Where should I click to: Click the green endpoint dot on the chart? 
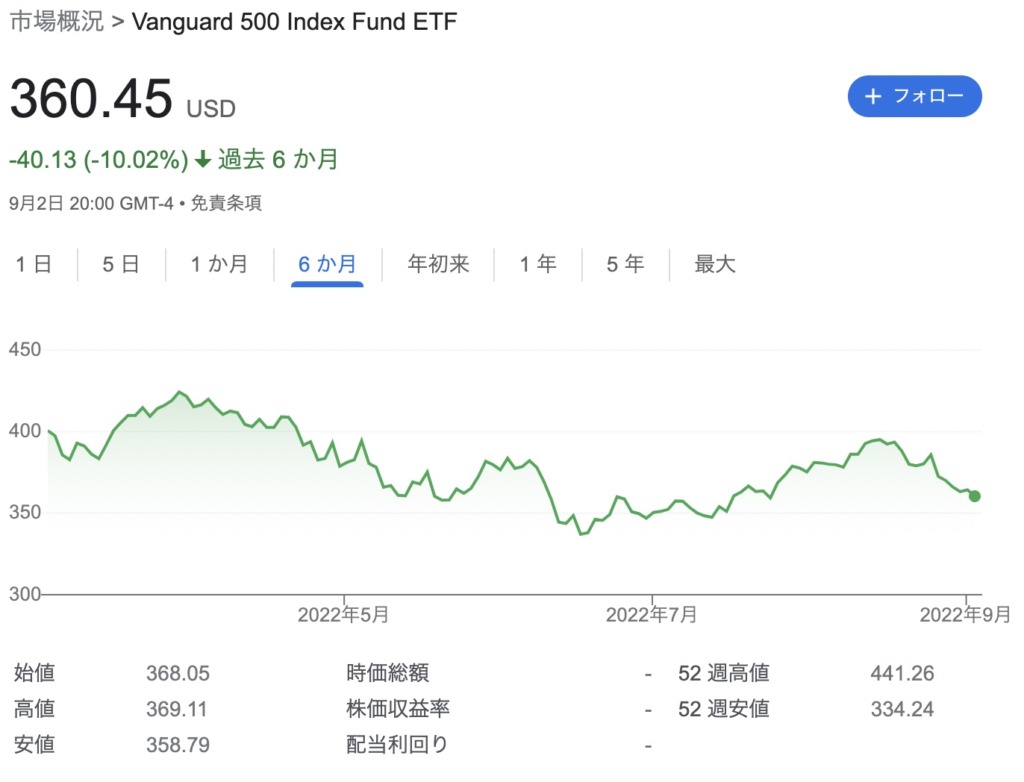pyautogui.click(x=974, y=497)
